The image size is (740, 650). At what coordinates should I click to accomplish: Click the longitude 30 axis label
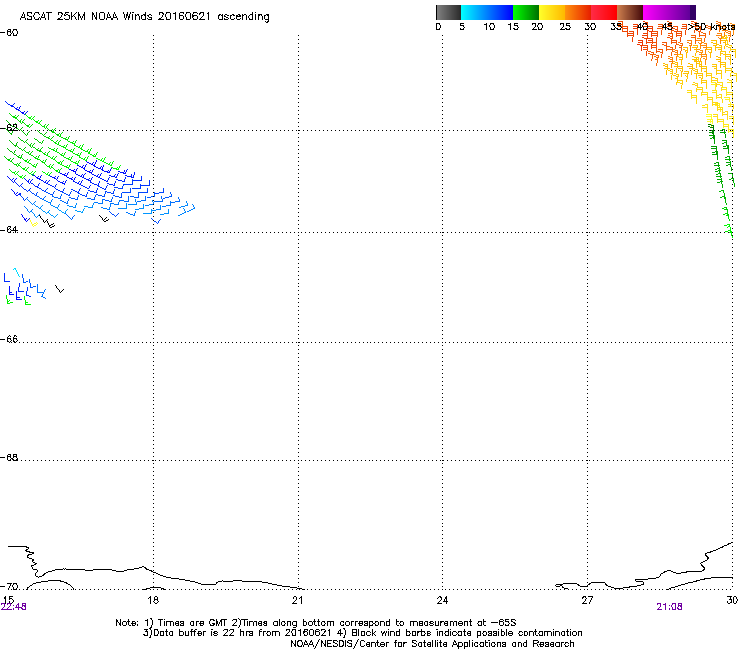(x=732, y=600)
